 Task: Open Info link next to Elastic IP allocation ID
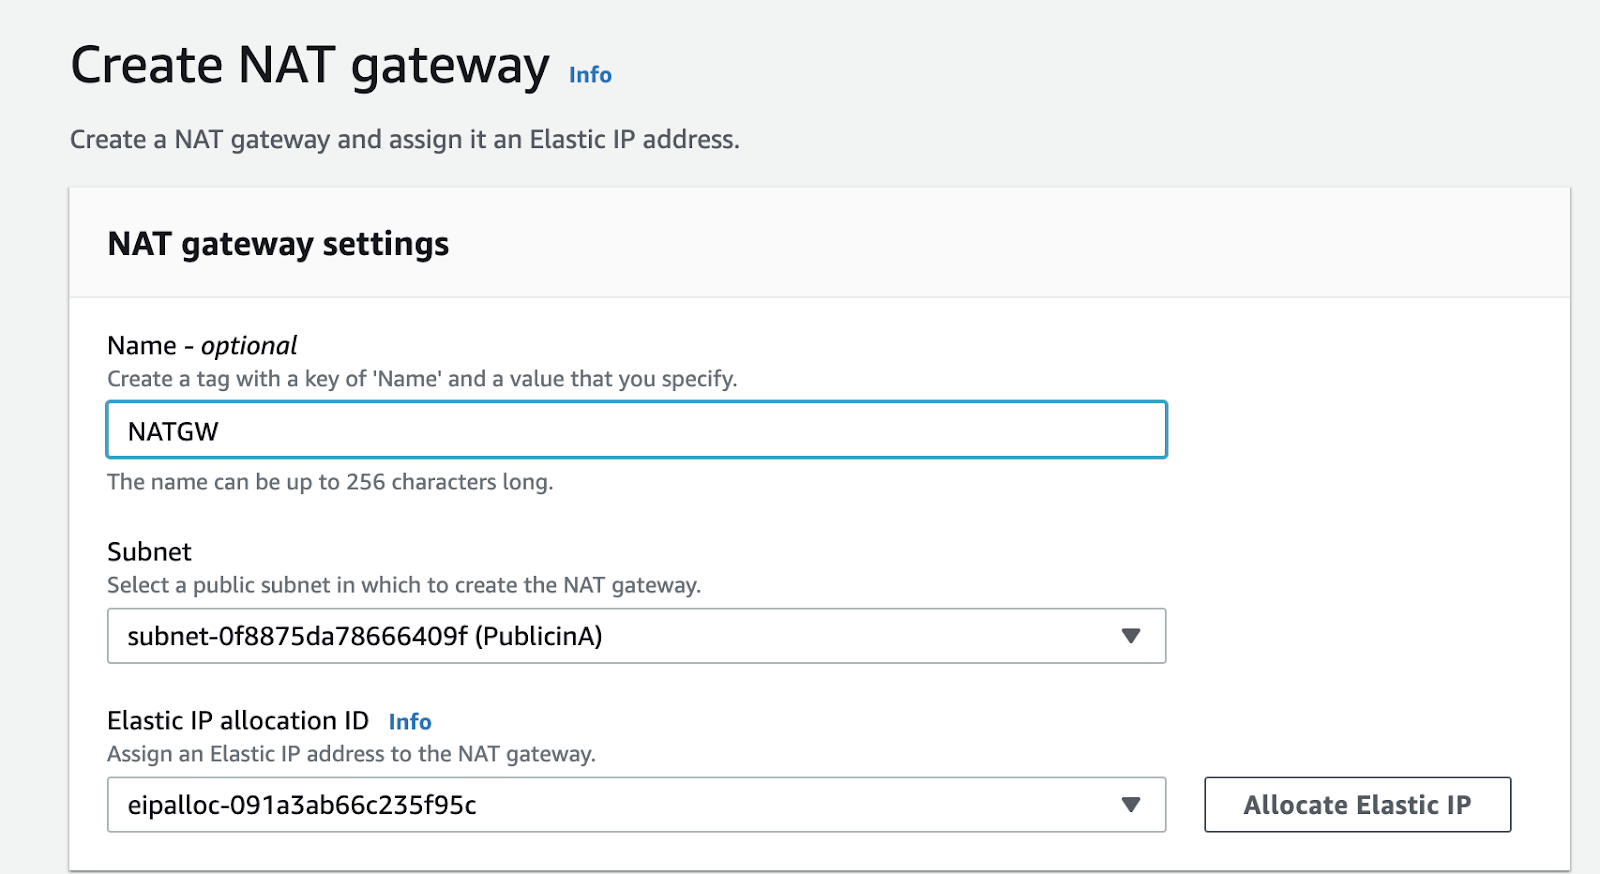(x=410, y=722)
